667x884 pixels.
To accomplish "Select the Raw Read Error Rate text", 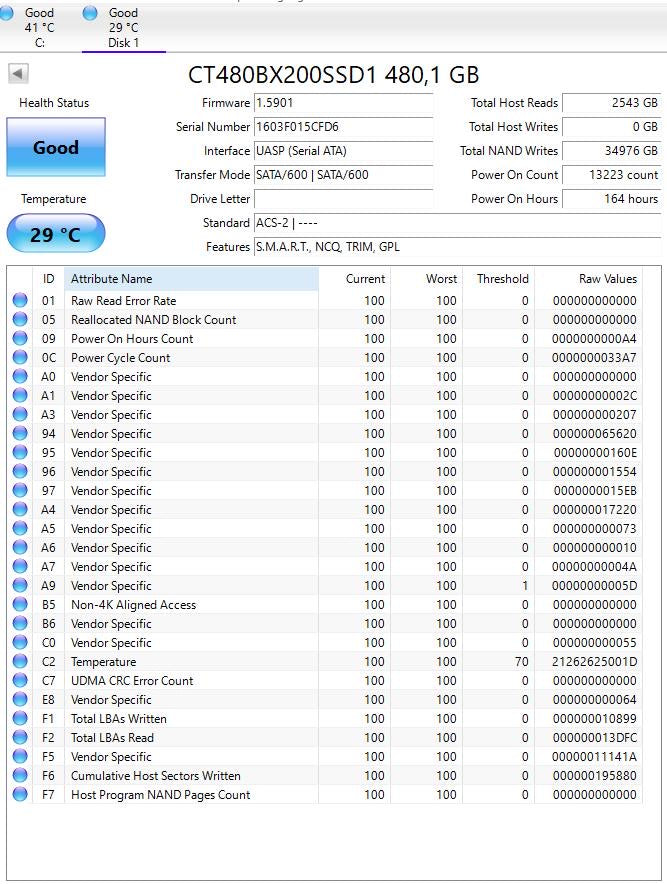I will [123, 300].
